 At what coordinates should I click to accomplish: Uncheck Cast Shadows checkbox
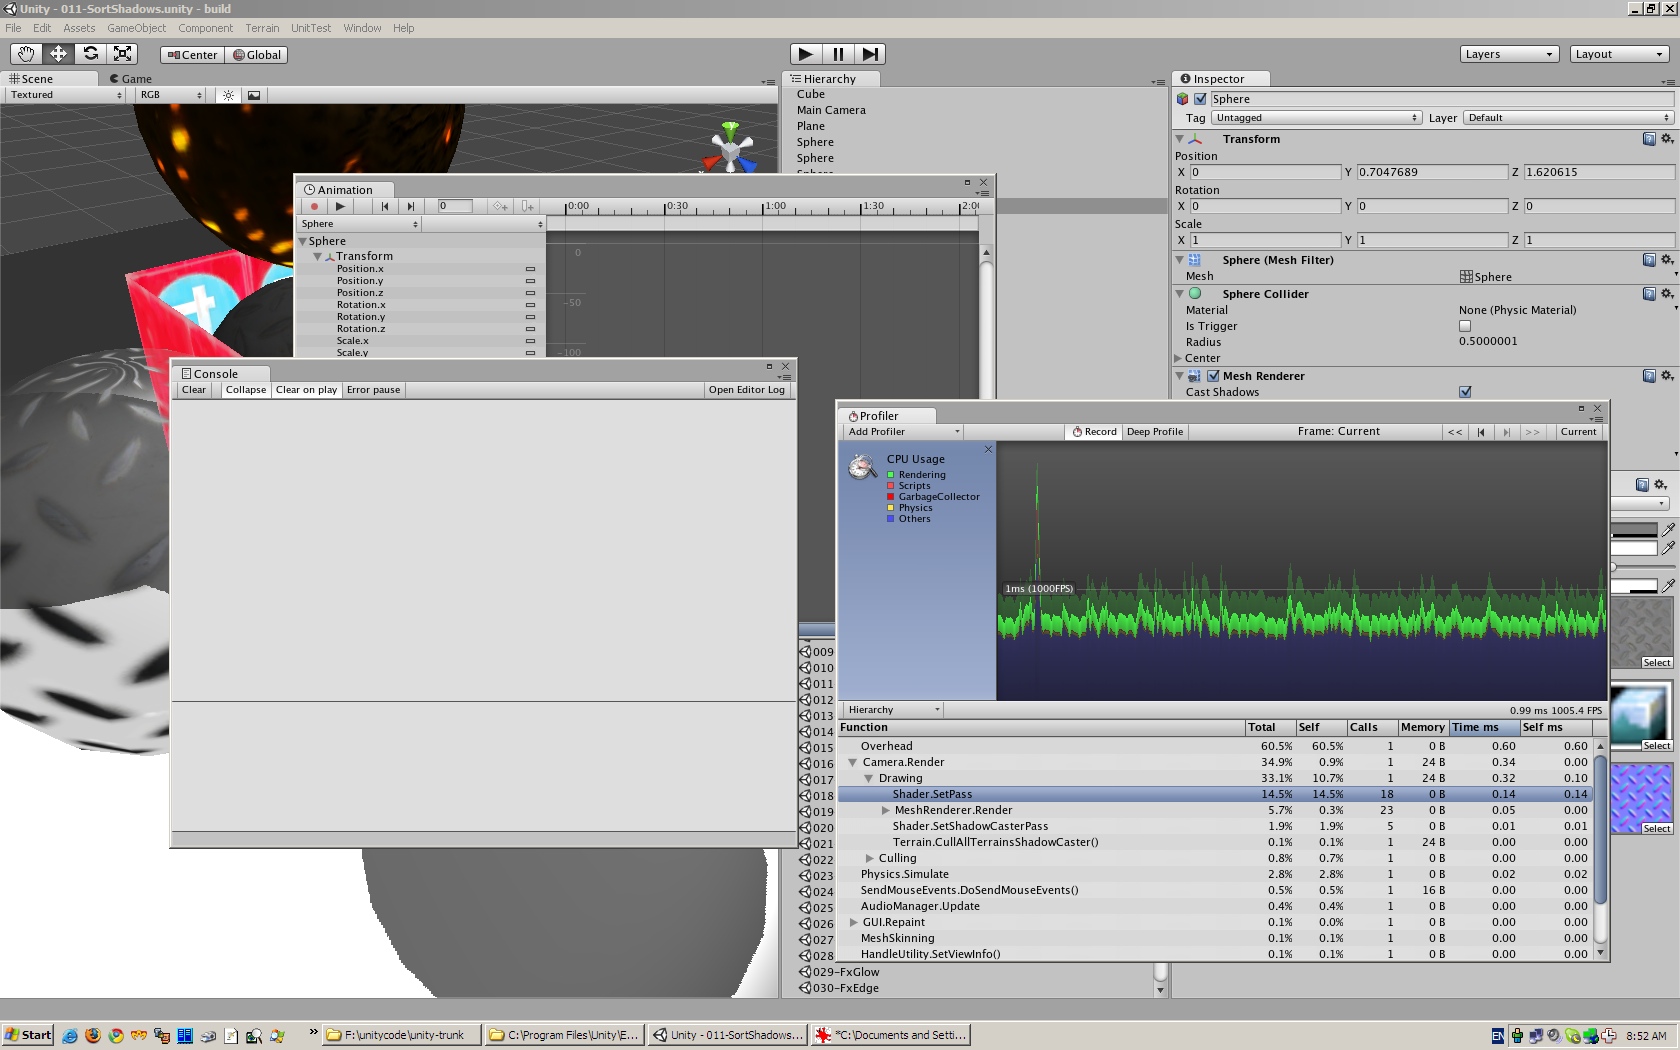1465,392
